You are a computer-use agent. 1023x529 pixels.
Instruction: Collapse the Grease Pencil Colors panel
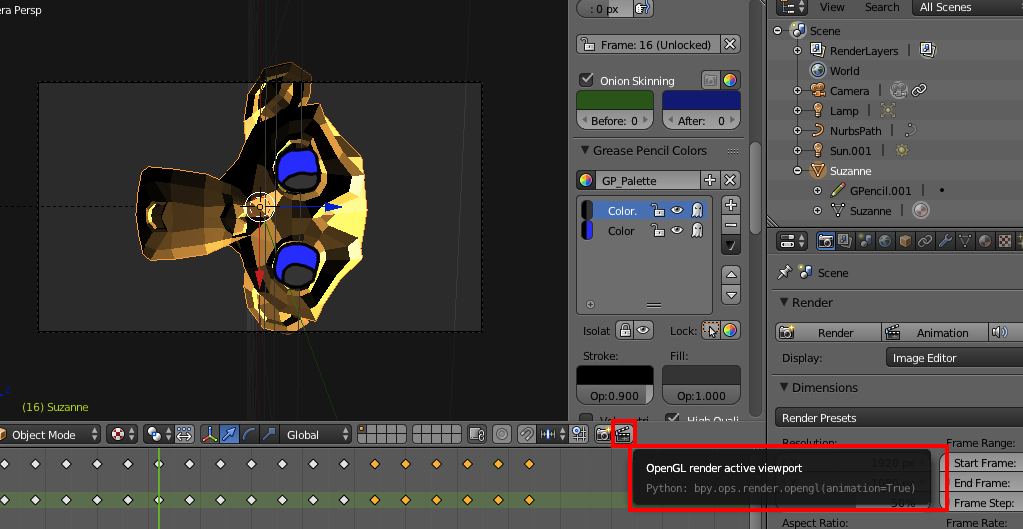pos(585,151)
